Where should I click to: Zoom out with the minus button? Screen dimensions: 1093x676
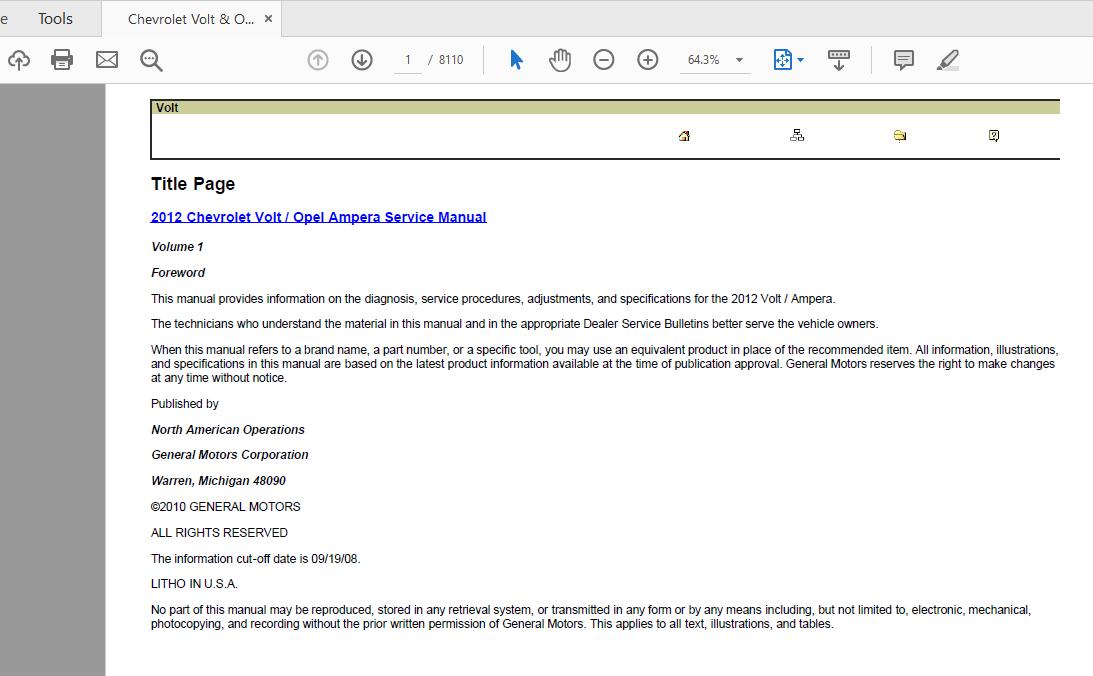tap(604, 60)
